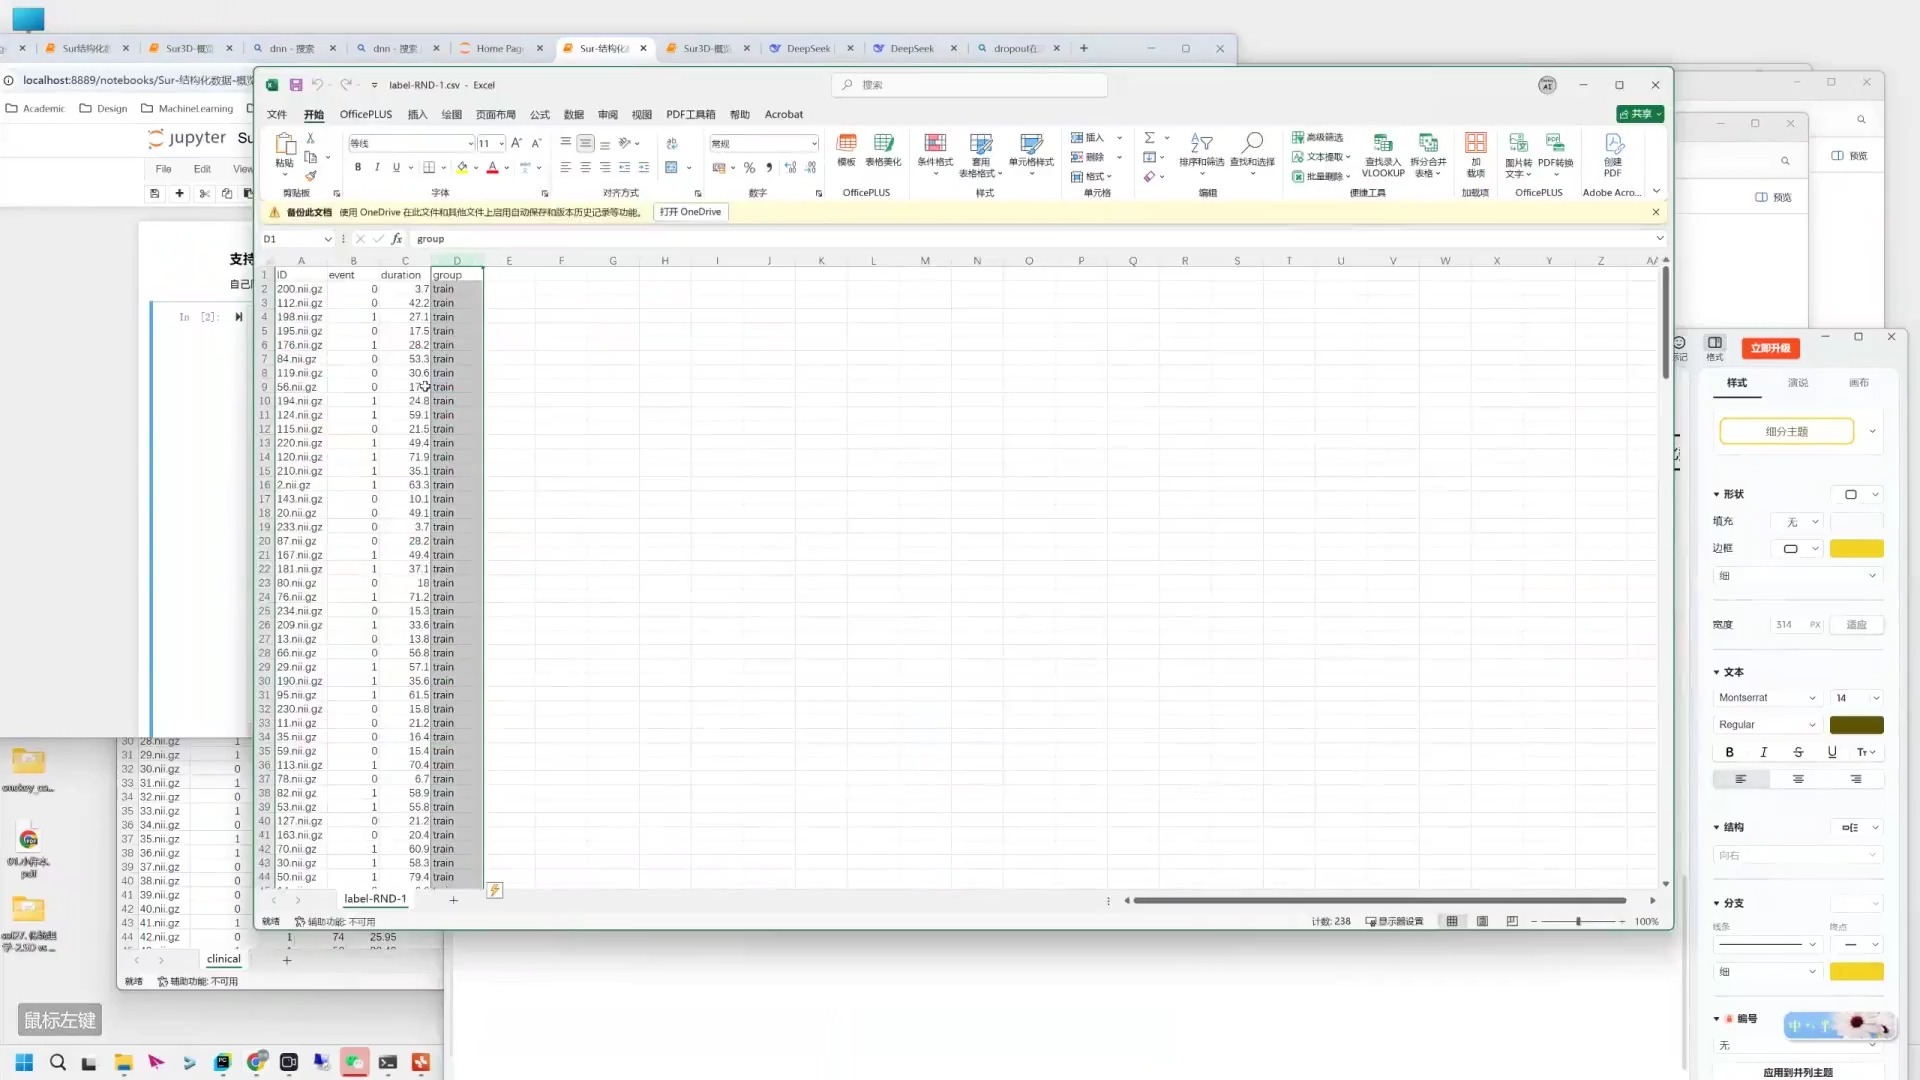Image resolution: width=1920 pixels, height=1080 pixels.
Task: Open 查找和选择 find and select
Action: click(1252, 153)
